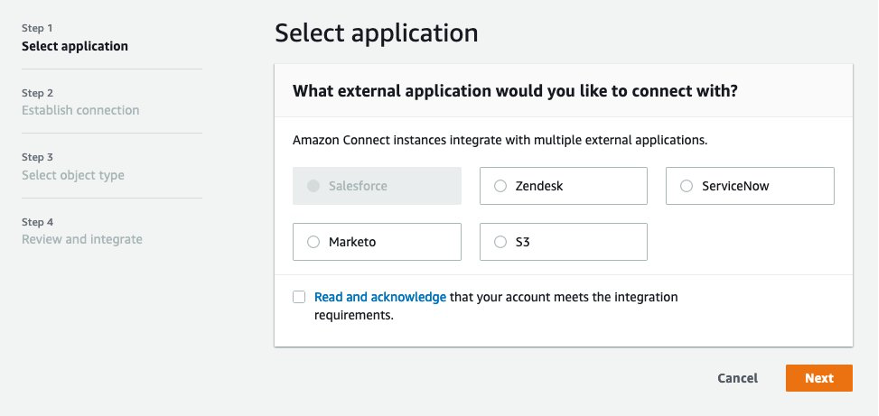879x416 pixels.
Task: Choose ServiceNow as the external application
Action: (x=686, y=186)
